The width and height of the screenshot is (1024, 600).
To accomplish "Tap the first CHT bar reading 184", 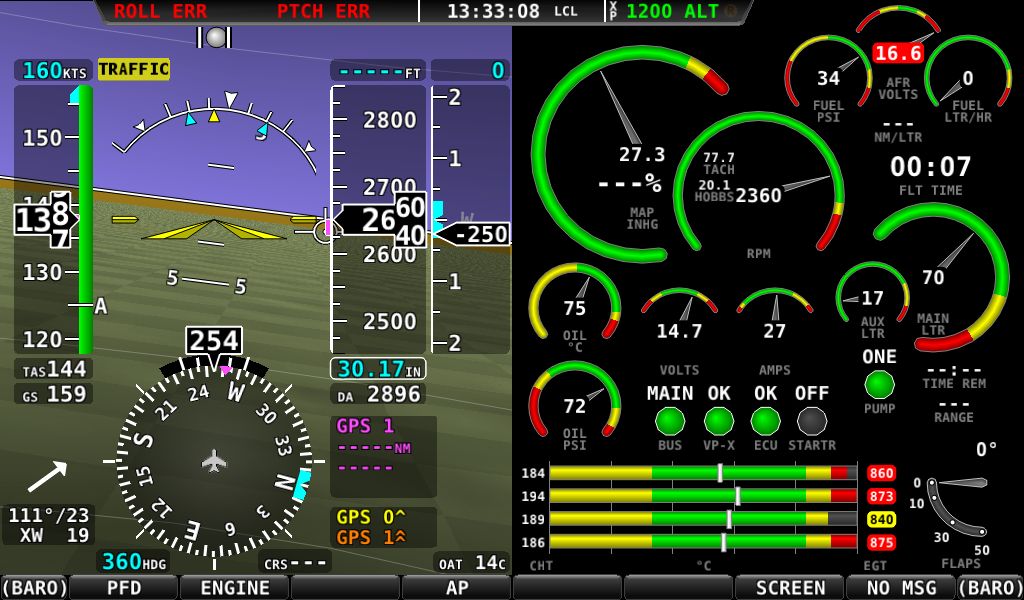I will tap(703, 473).
